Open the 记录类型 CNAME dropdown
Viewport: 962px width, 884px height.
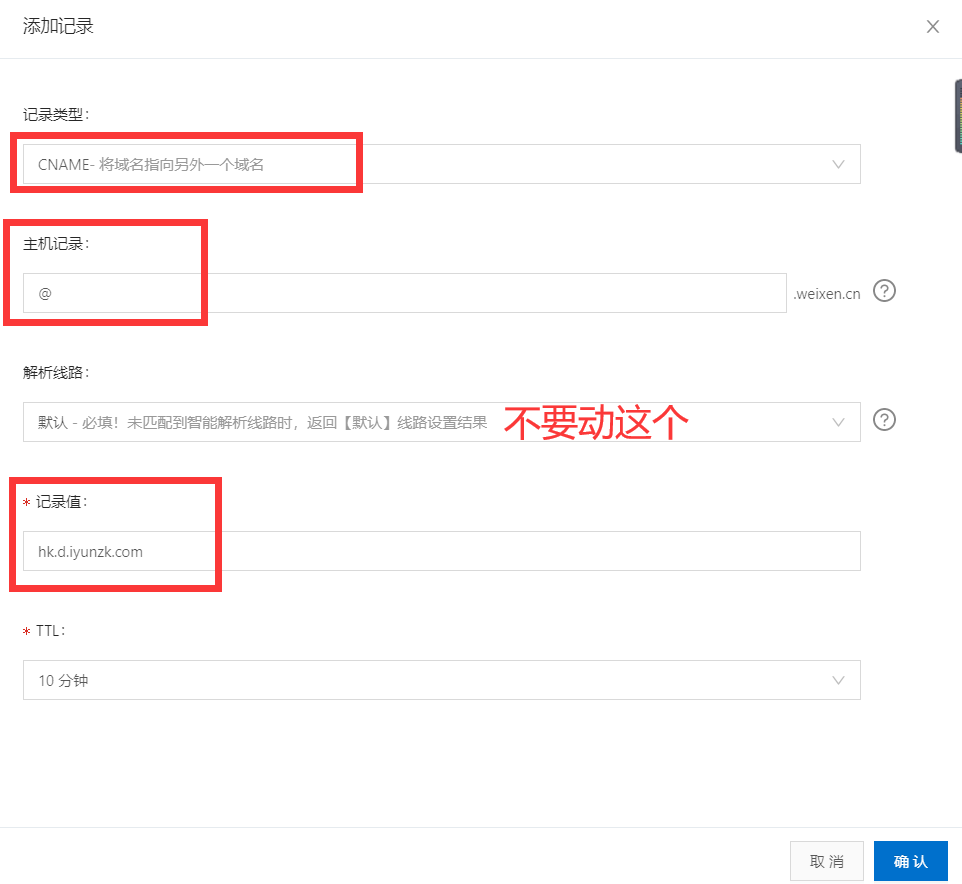442,164
